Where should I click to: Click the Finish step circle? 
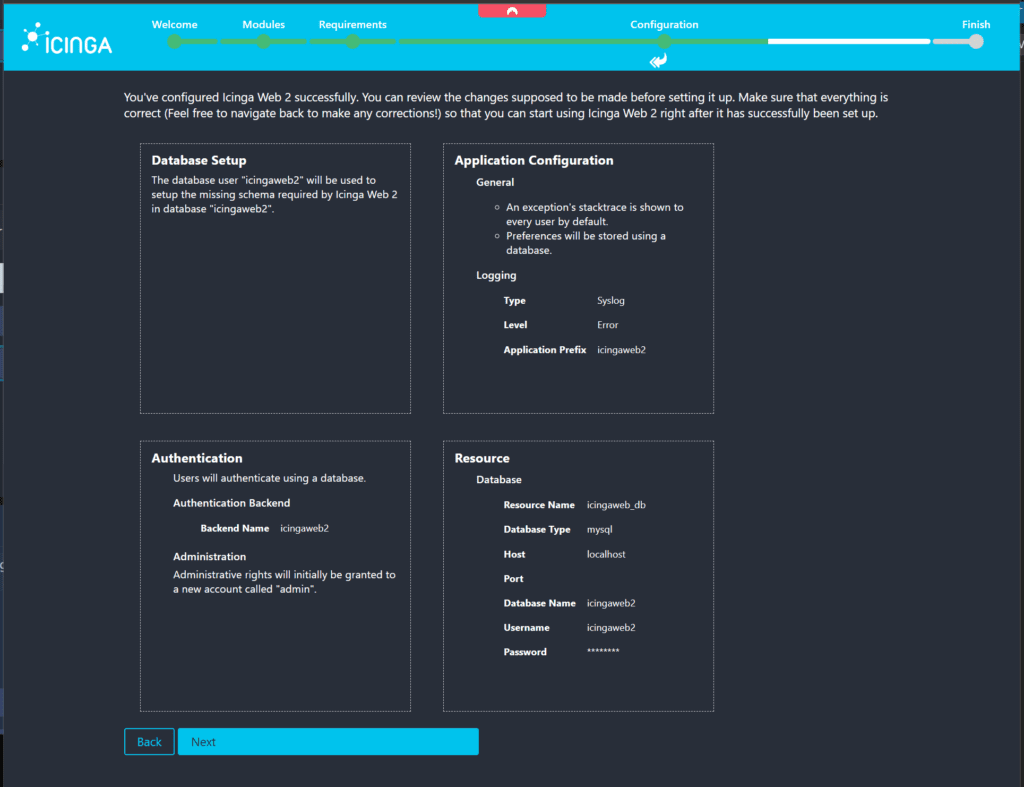976,42
